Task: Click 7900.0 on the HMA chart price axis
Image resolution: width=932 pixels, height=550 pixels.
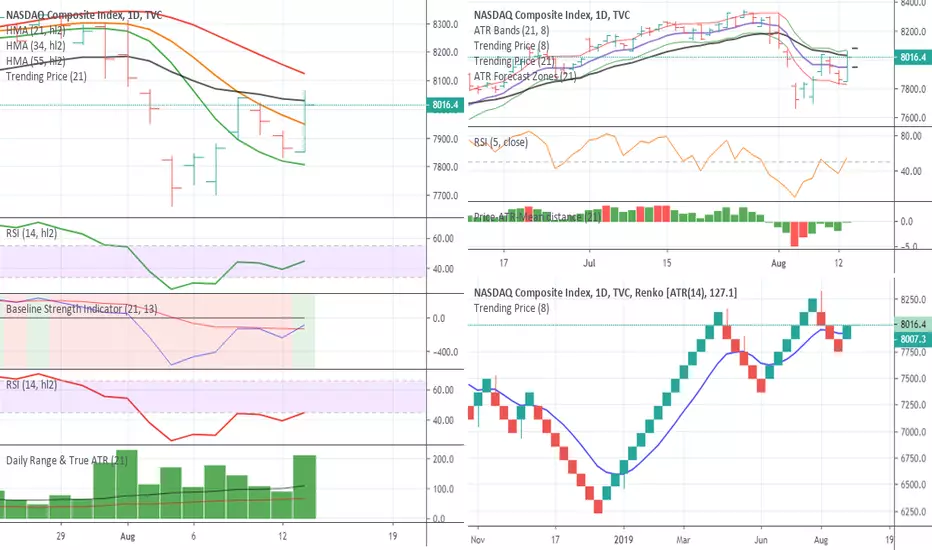Action: coord(445,139)
